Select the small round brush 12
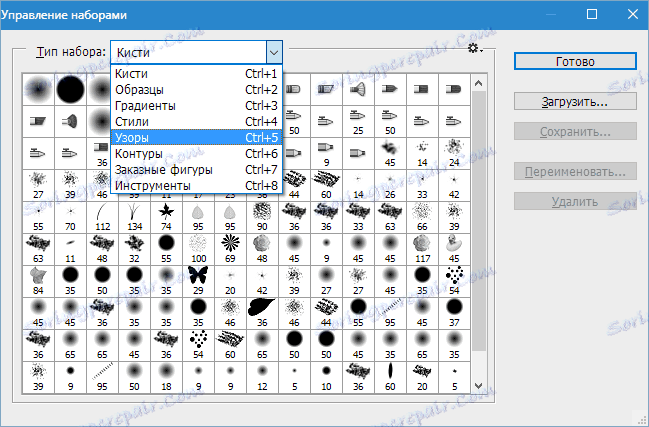Image resolution: width=649 pixels, height=427 pixels. point(262,377)
